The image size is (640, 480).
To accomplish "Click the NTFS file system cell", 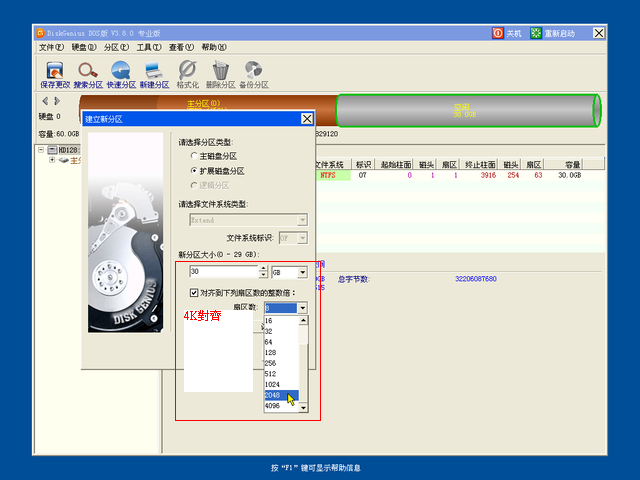I will click(x=333, y=175).
